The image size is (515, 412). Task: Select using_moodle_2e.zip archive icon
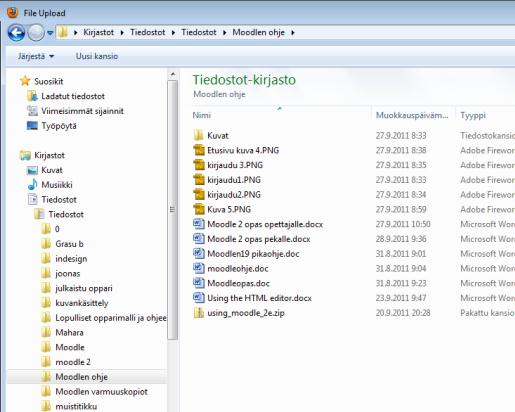199,313
